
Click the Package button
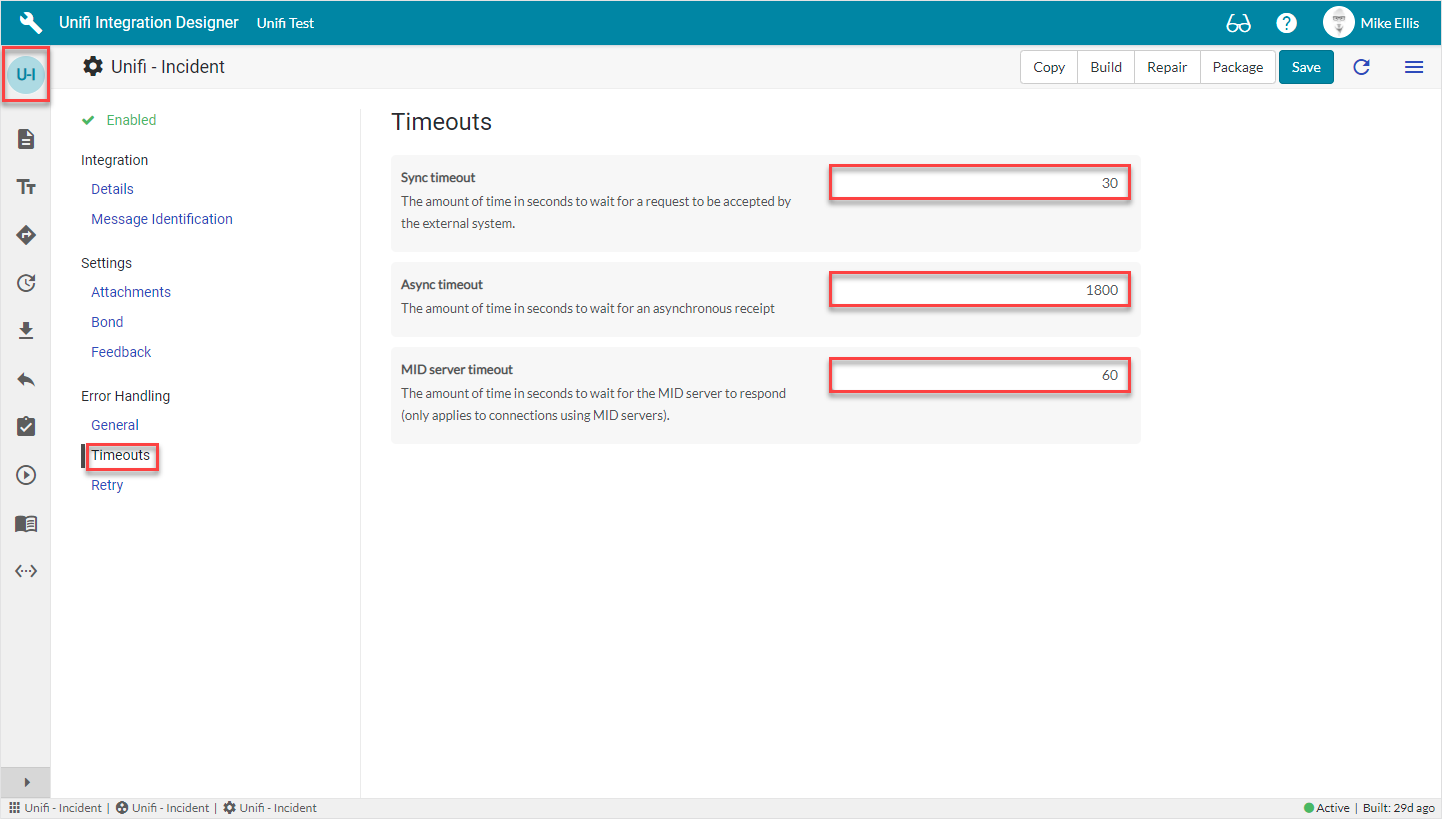pyautogui.click(x=1237, y=67)
